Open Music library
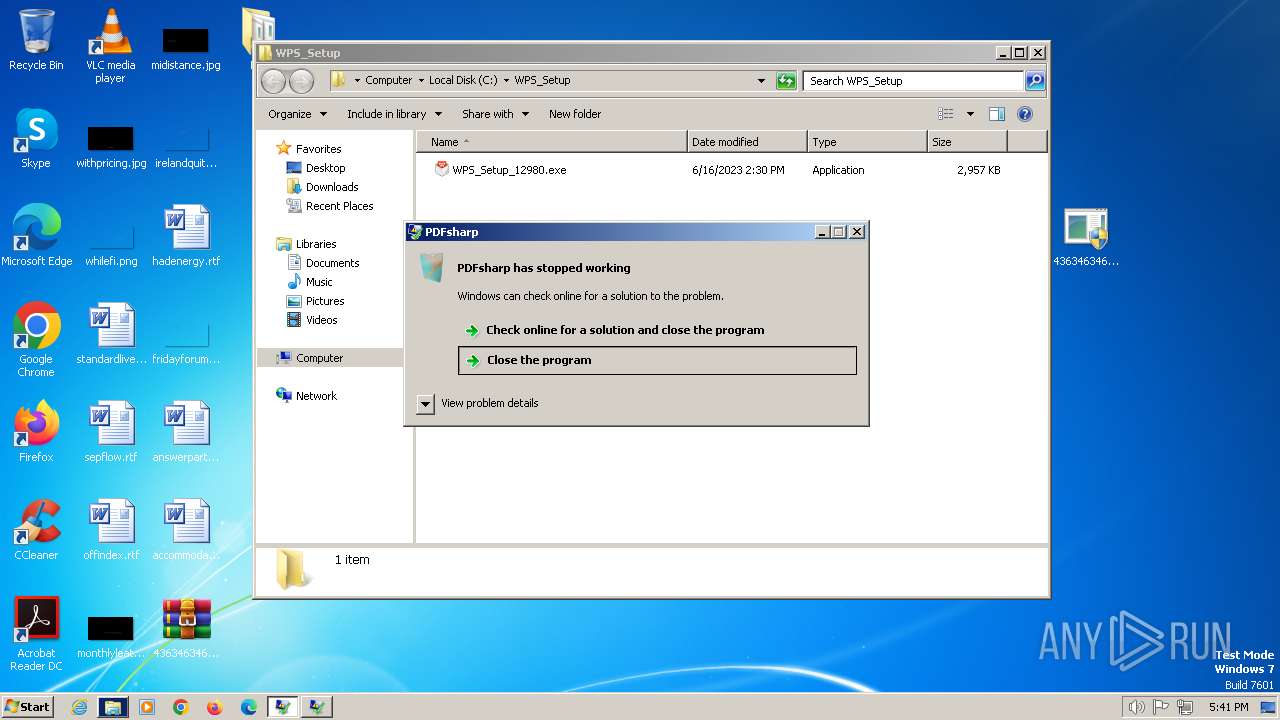 click(x=319, y=282)
